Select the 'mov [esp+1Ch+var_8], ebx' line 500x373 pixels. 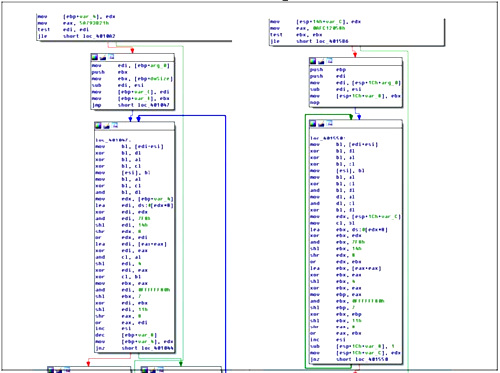(x=355, y=96)
